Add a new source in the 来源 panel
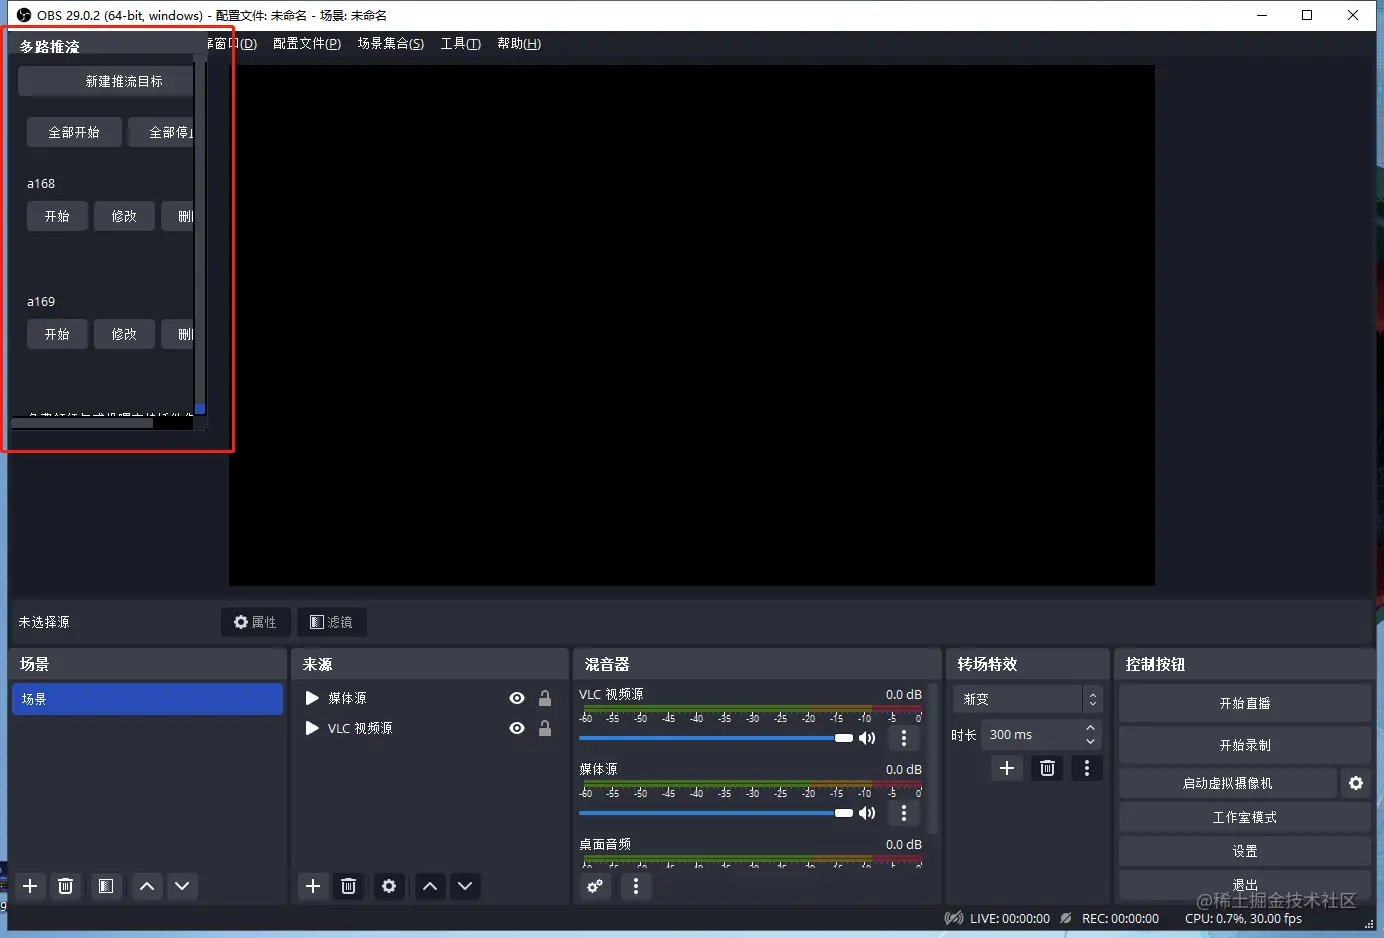The height and width of the screenshot is (938, 1384). pos(313,886)
